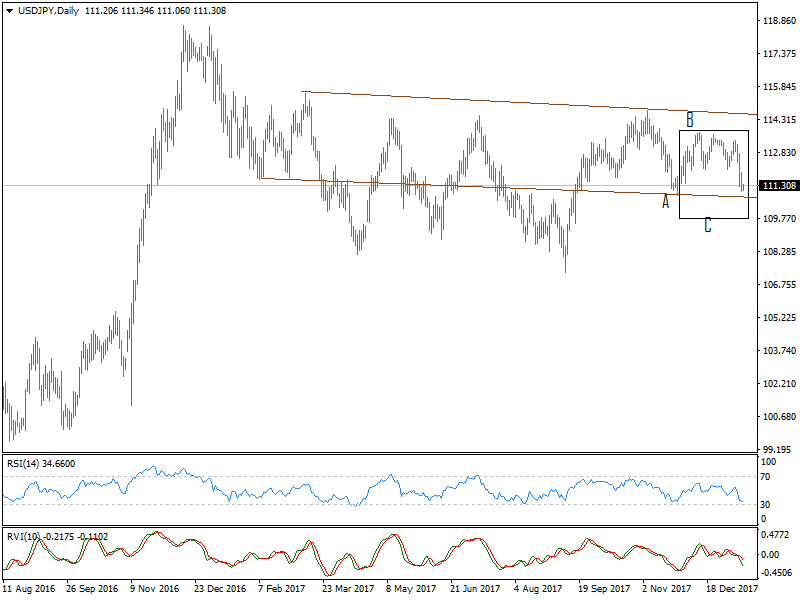Click the 118.864 price on the scale
The image size is (800, 600).
pyautogui.click(x=777, y=21)
